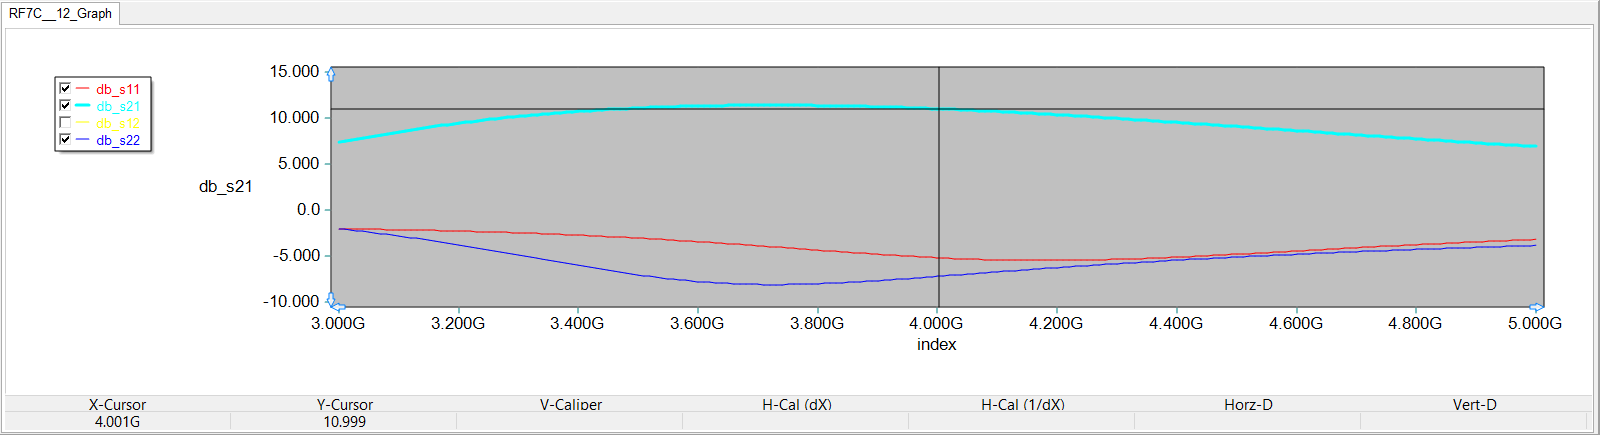Click the 4.200G X-axis tick label
1600x435 pixels.
[x=1056, y=323]
